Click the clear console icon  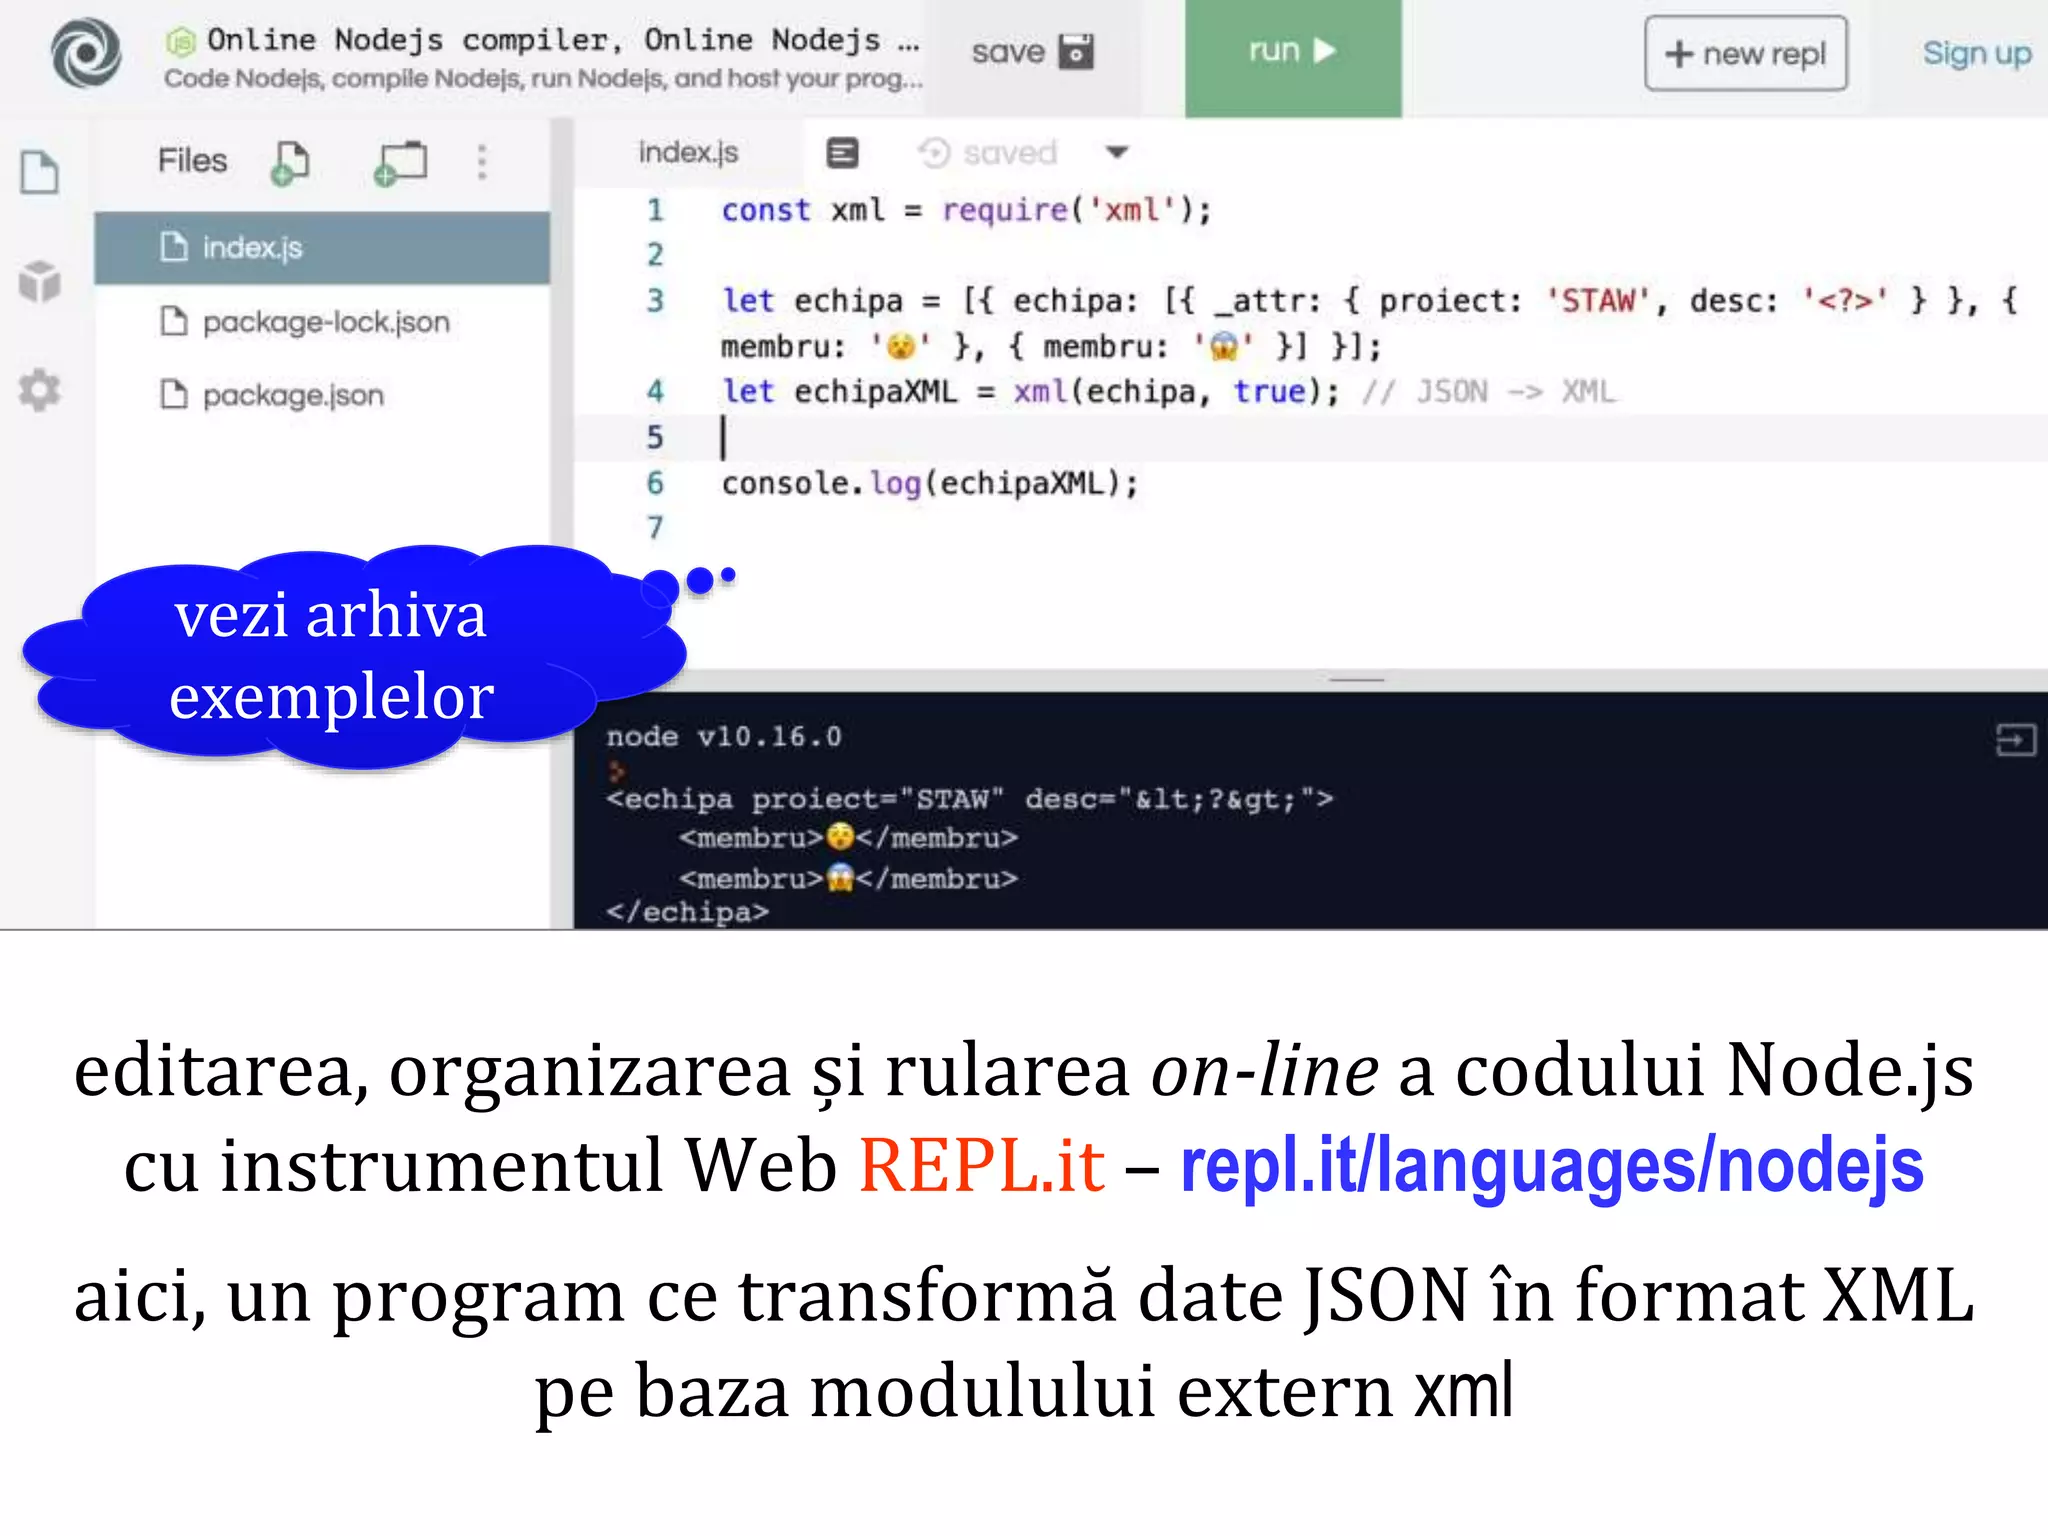[x=2014, y=740]
